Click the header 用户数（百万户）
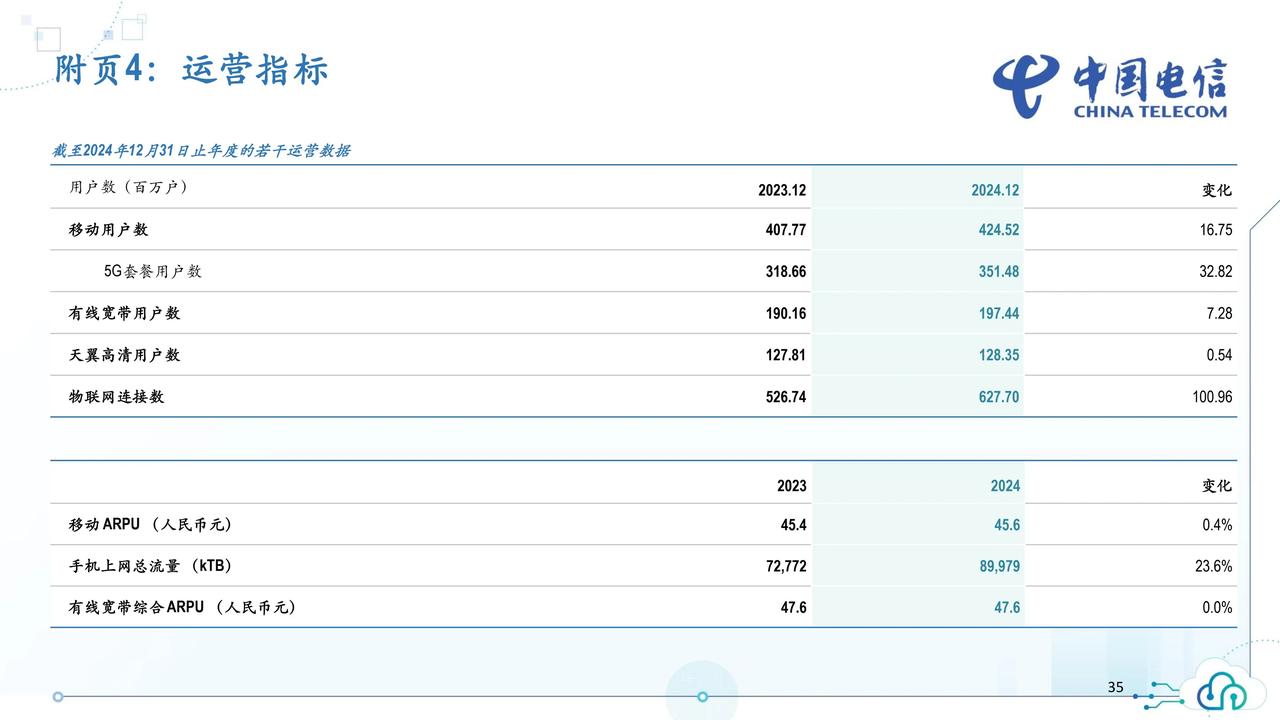1280x720 pixels. point(129,187)
